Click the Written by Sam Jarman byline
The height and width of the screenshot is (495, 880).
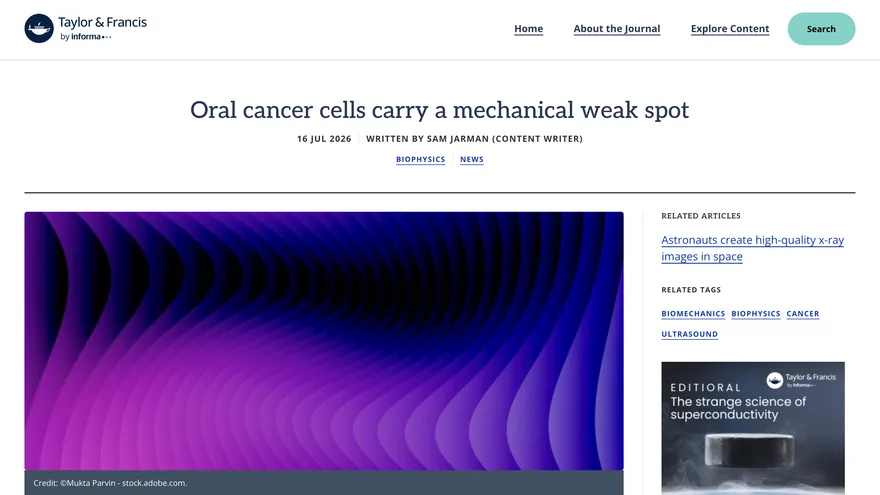pyautogui.click(x=474, y=139)
